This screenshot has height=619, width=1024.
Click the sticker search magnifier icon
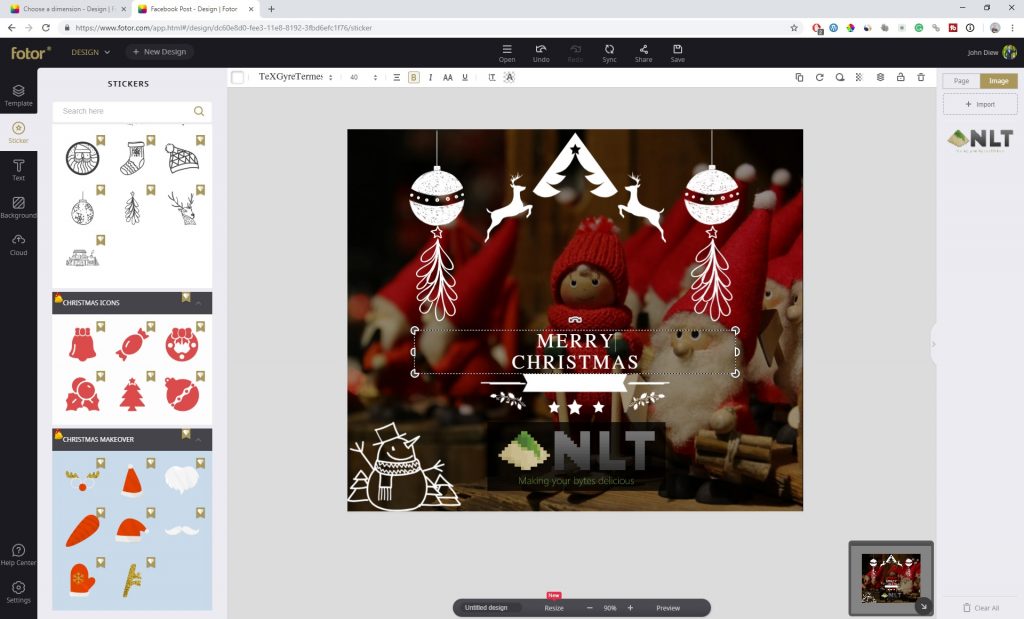(x=199, y=111)
